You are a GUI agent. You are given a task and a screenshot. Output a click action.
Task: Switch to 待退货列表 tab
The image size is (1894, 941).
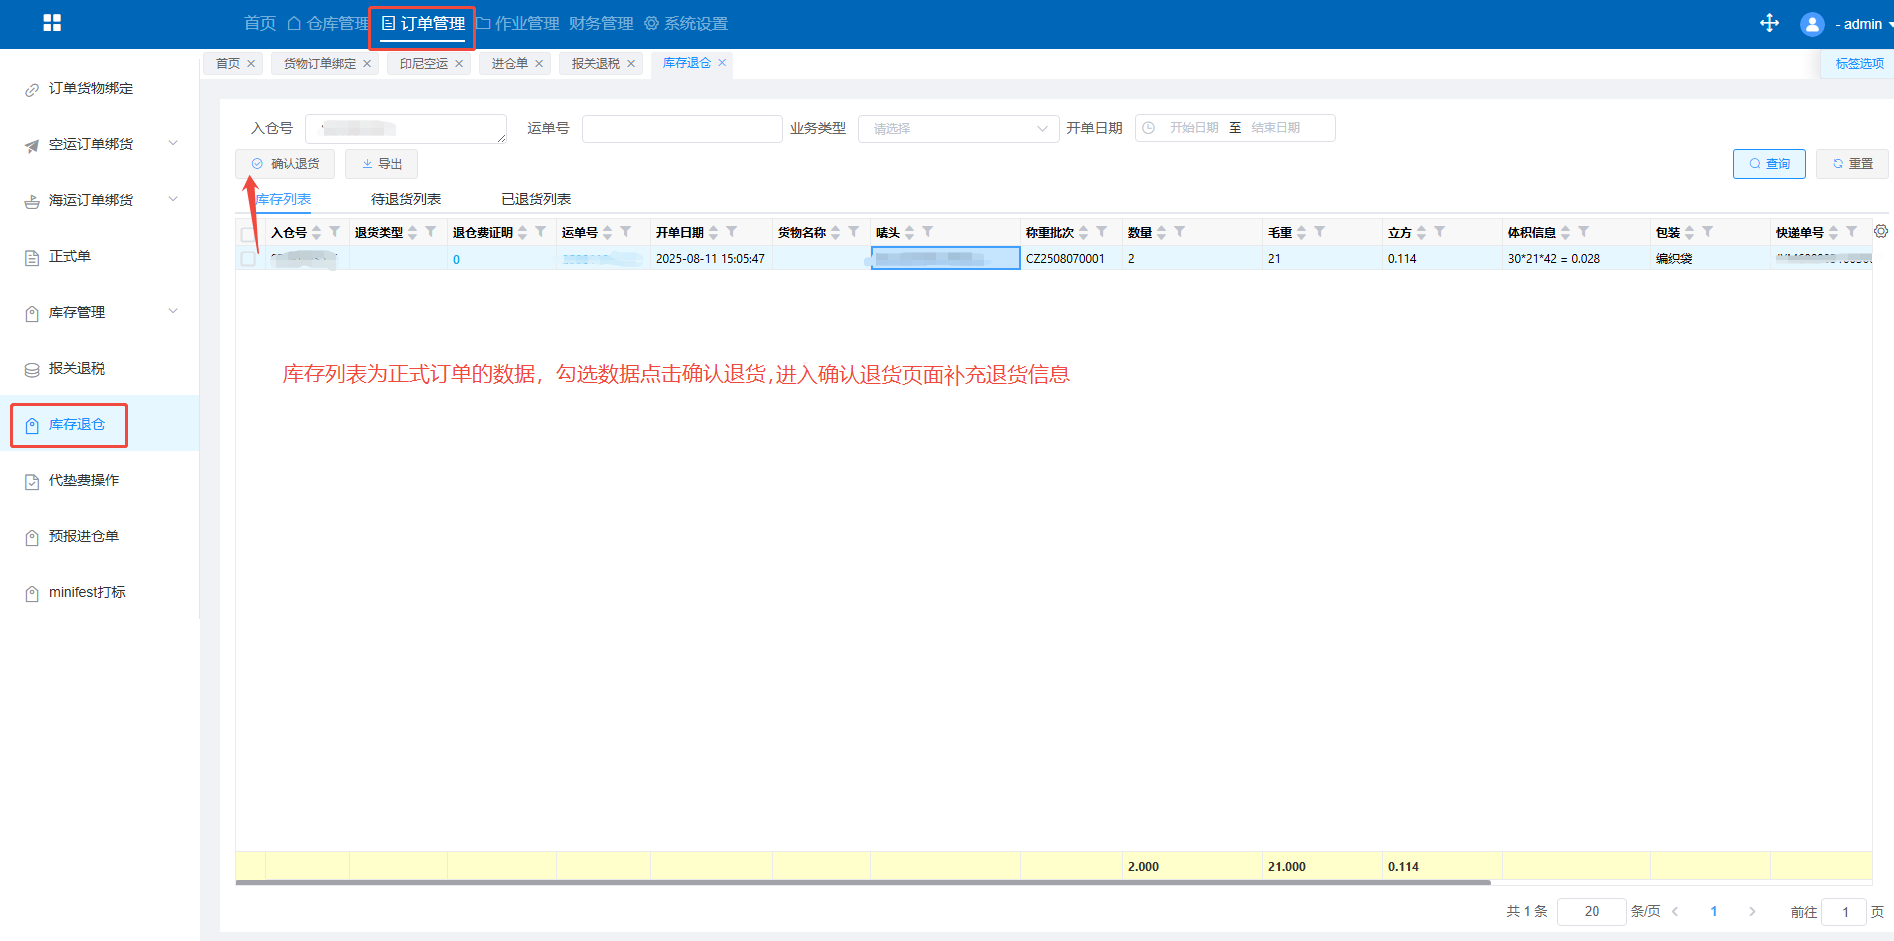405,199
